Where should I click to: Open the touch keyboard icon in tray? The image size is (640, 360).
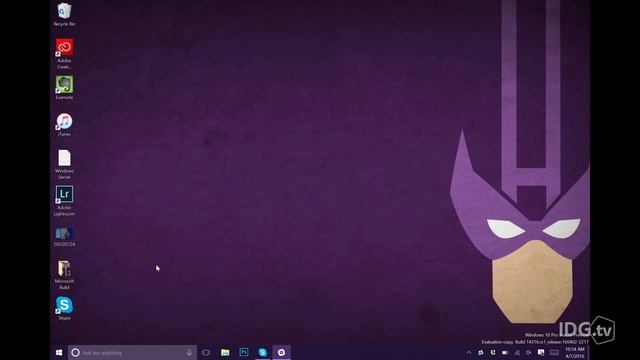click(554, 353)
